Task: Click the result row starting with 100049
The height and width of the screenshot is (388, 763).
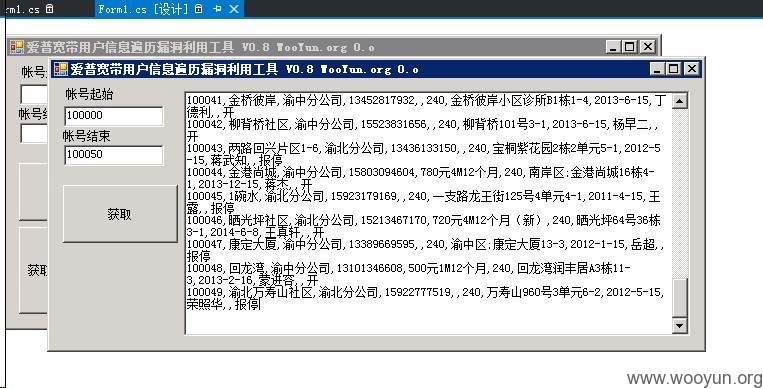Action: 426,298
